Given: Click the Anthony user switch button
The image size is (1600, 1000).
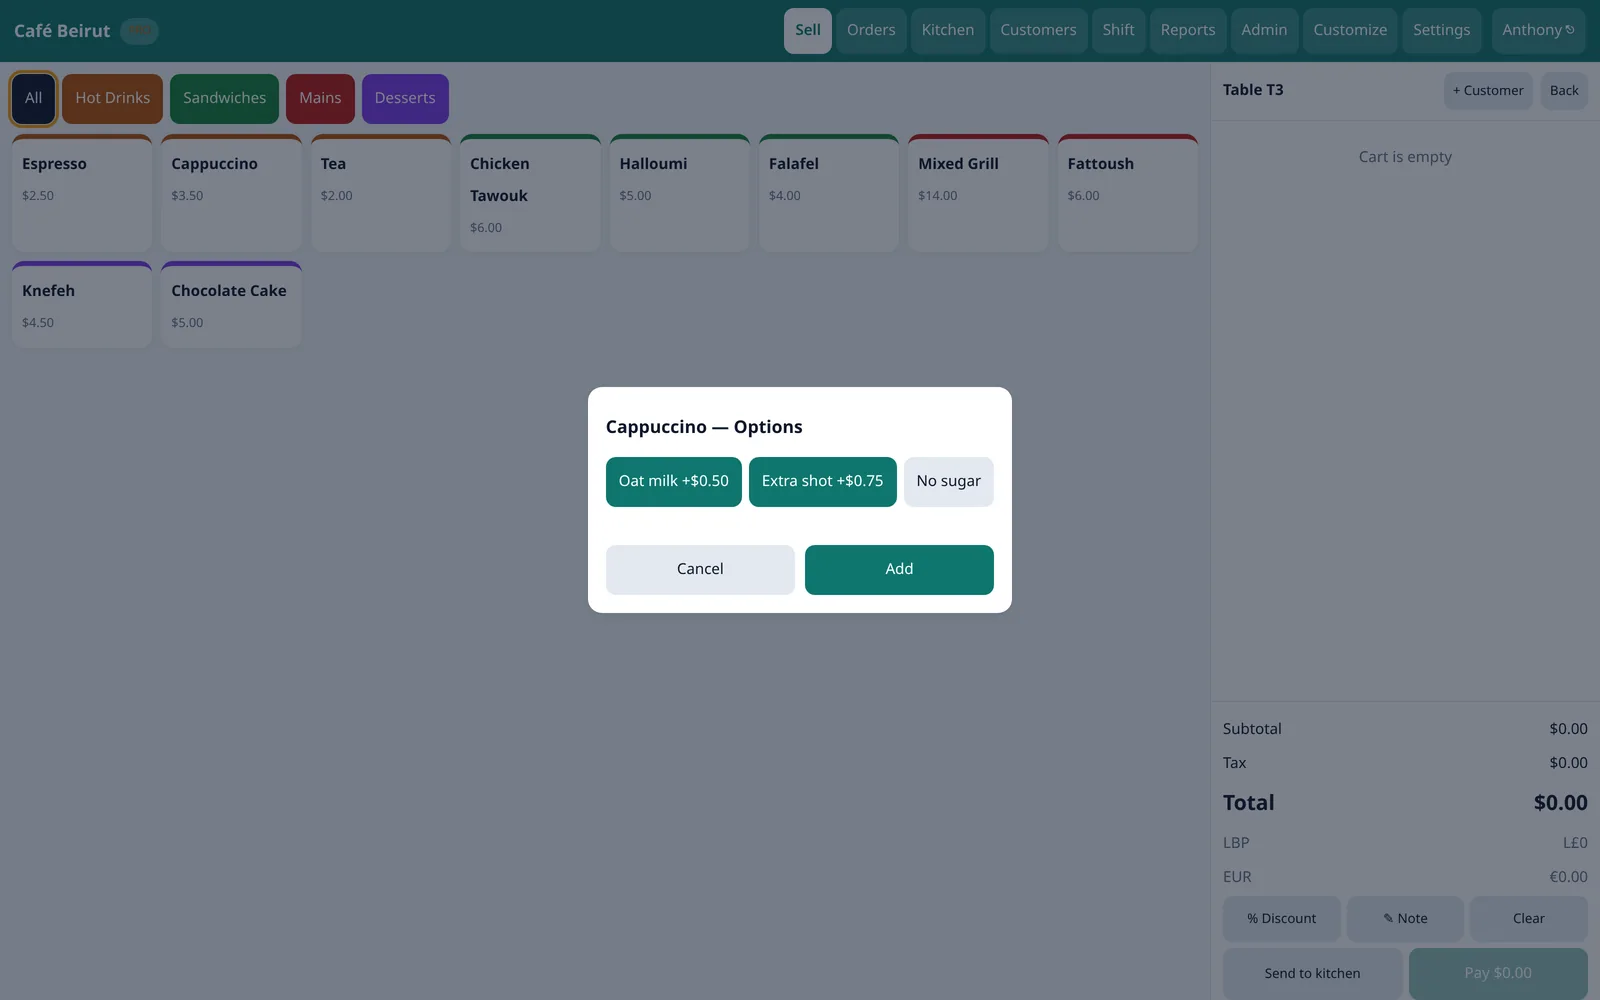Looking at the screenshot, I should [x=1538, y=31].
